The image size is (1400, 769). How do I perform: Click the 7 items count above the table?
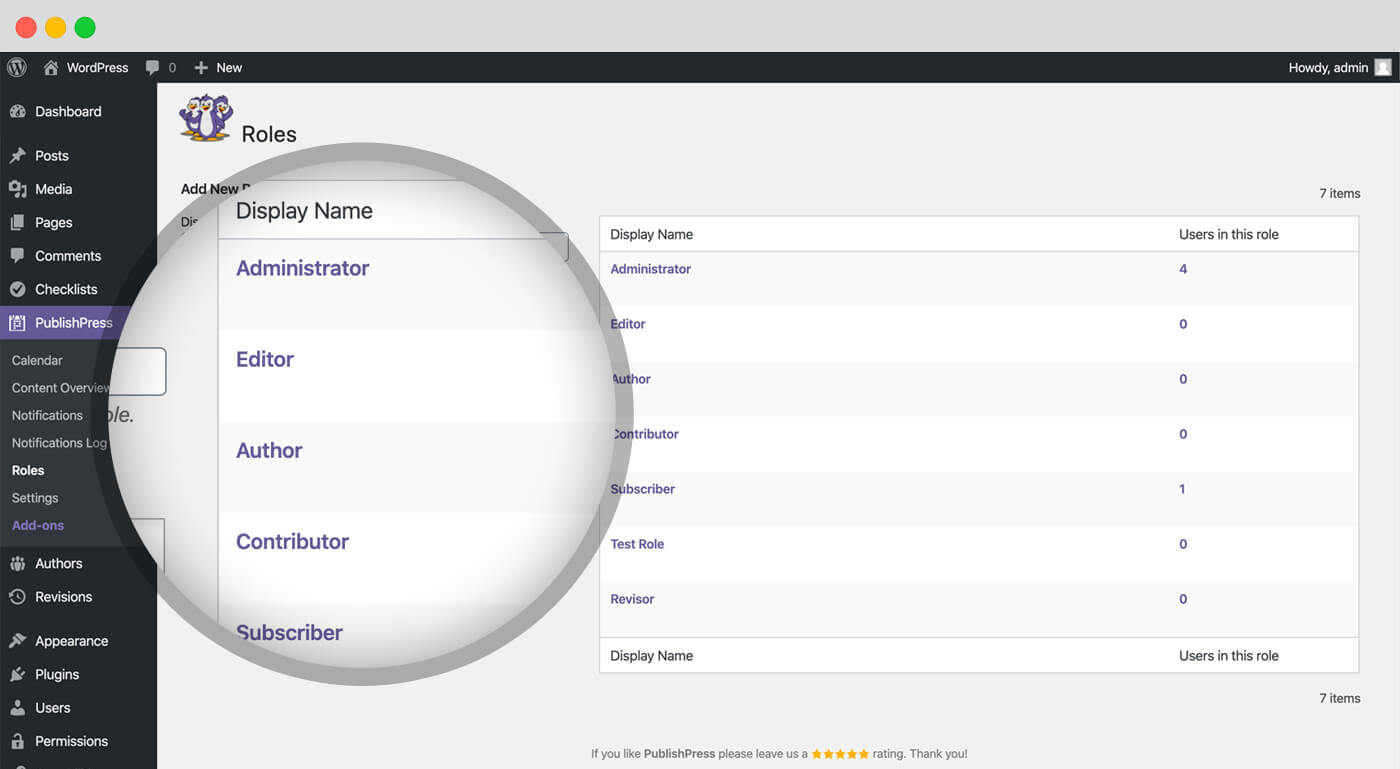pos(1340,193)
